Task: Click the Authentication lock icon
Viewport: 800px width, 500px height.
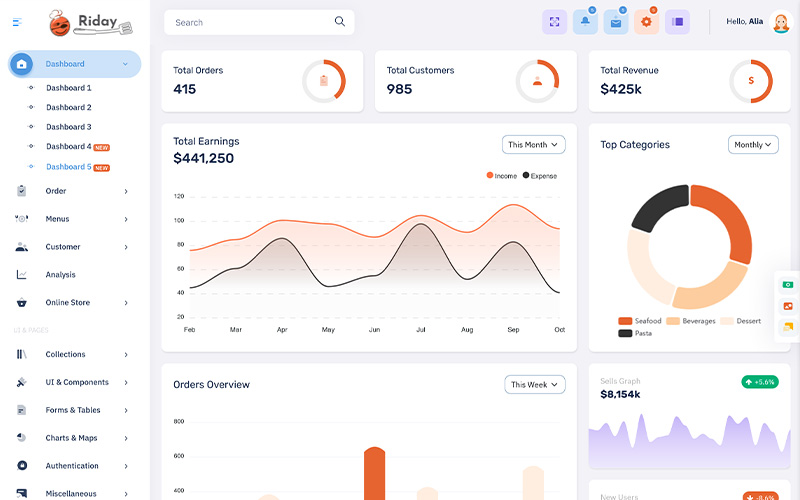Action: pyautogui.click(x=22, y=465)
